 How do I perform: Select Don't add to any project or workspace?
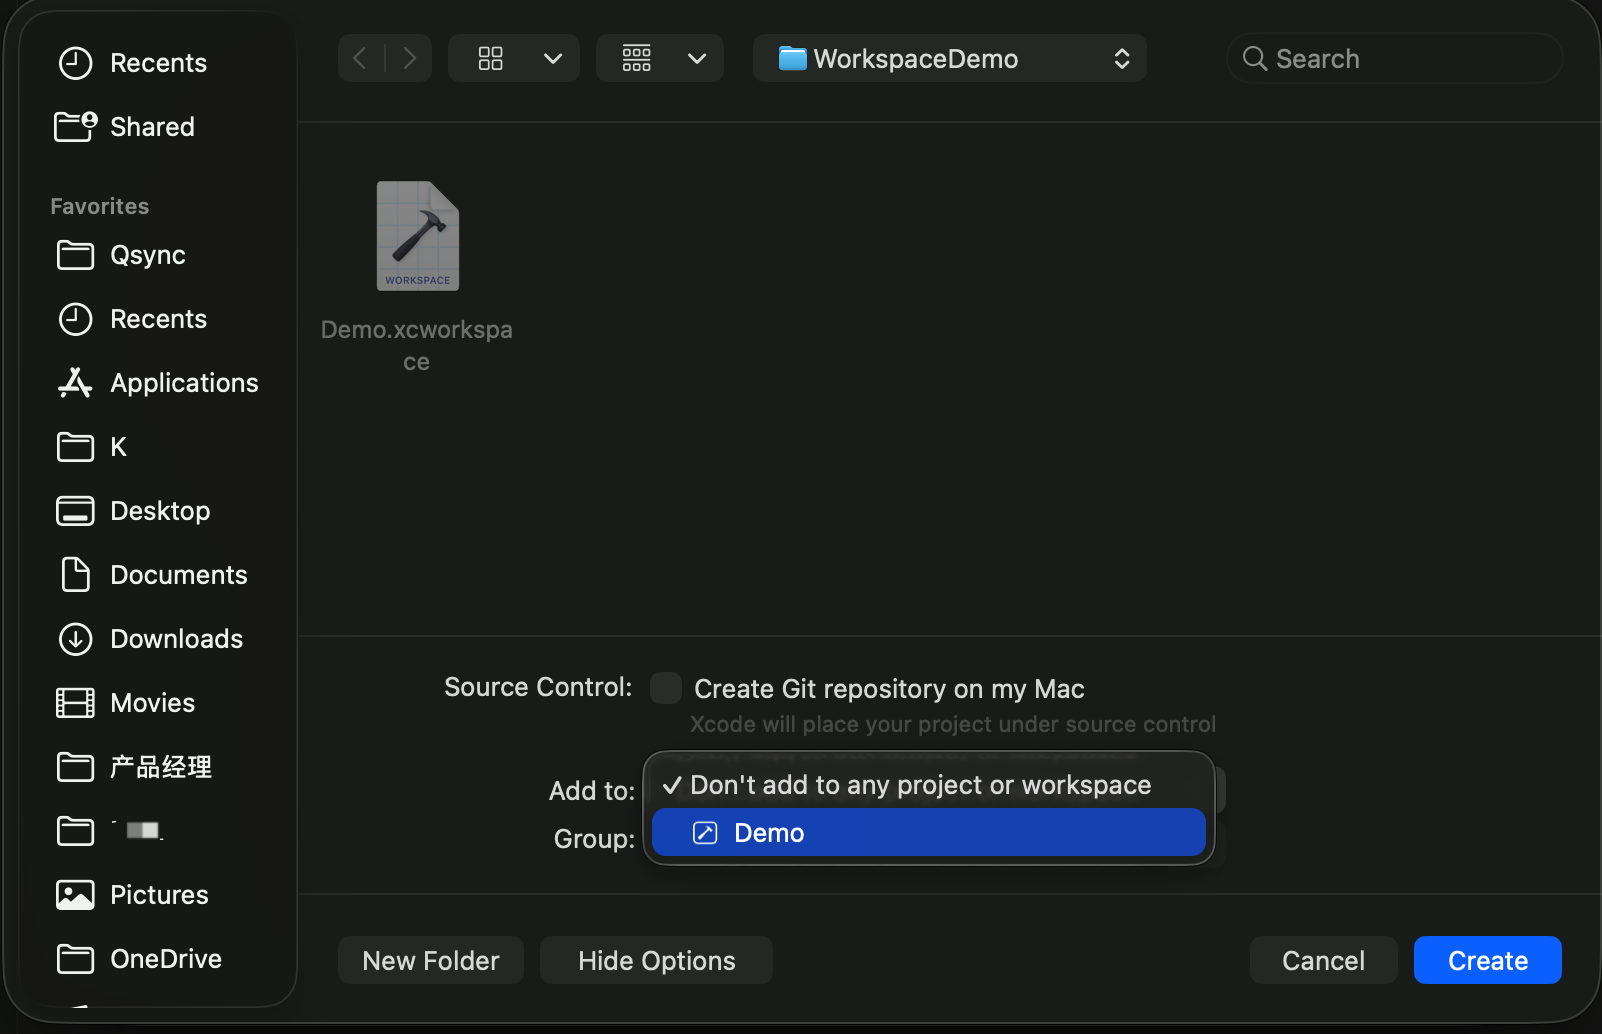[x=920, y=785]
